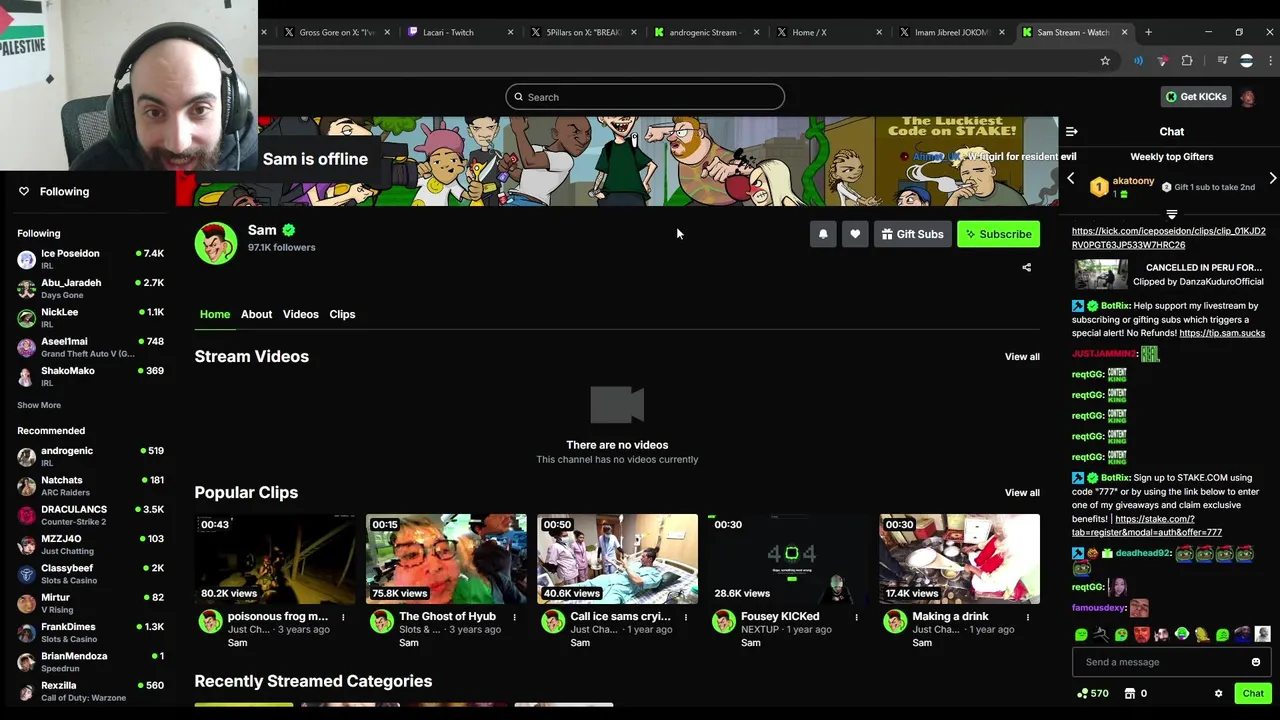The height and width of the screenshot is (720, 1280).
Task: Switch to the Gross Gore on X tab
Action: coord(336,32)
